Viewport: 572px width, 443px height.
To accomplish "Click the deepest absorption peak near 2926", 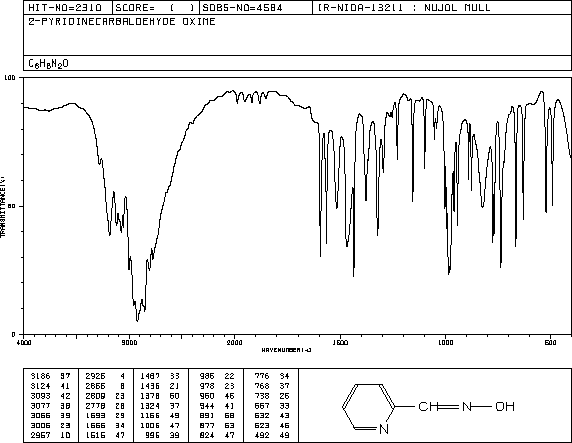I will click(x=137, y=320).
